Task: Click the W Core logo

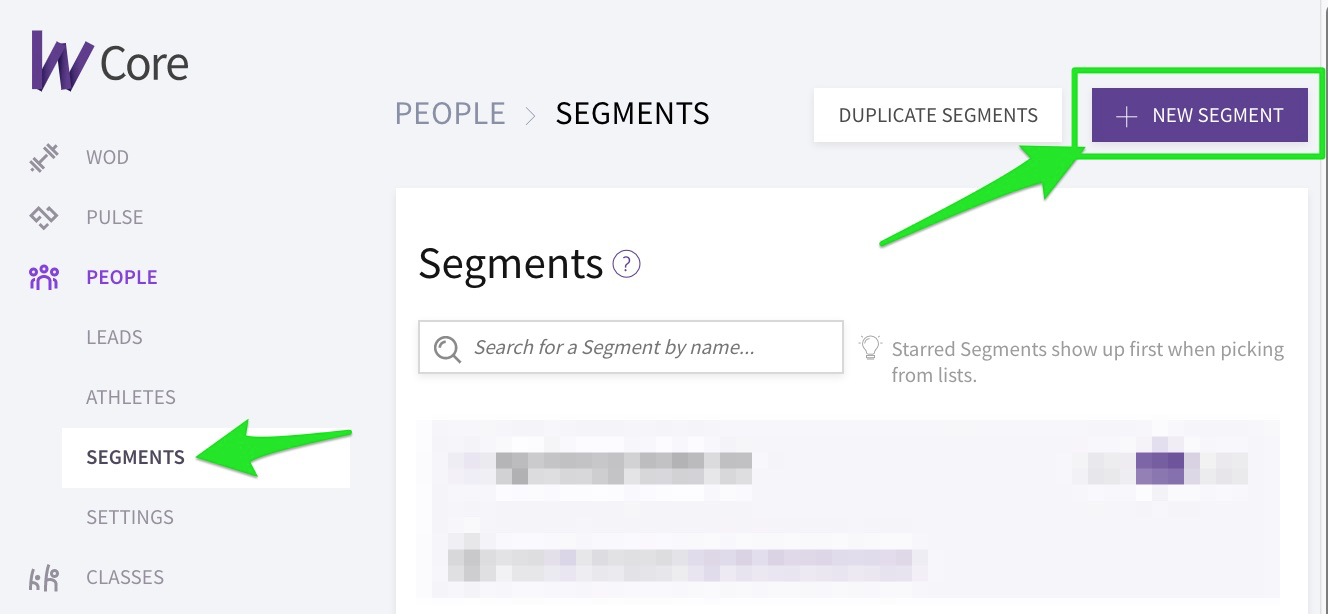Action: pos(109,61)
